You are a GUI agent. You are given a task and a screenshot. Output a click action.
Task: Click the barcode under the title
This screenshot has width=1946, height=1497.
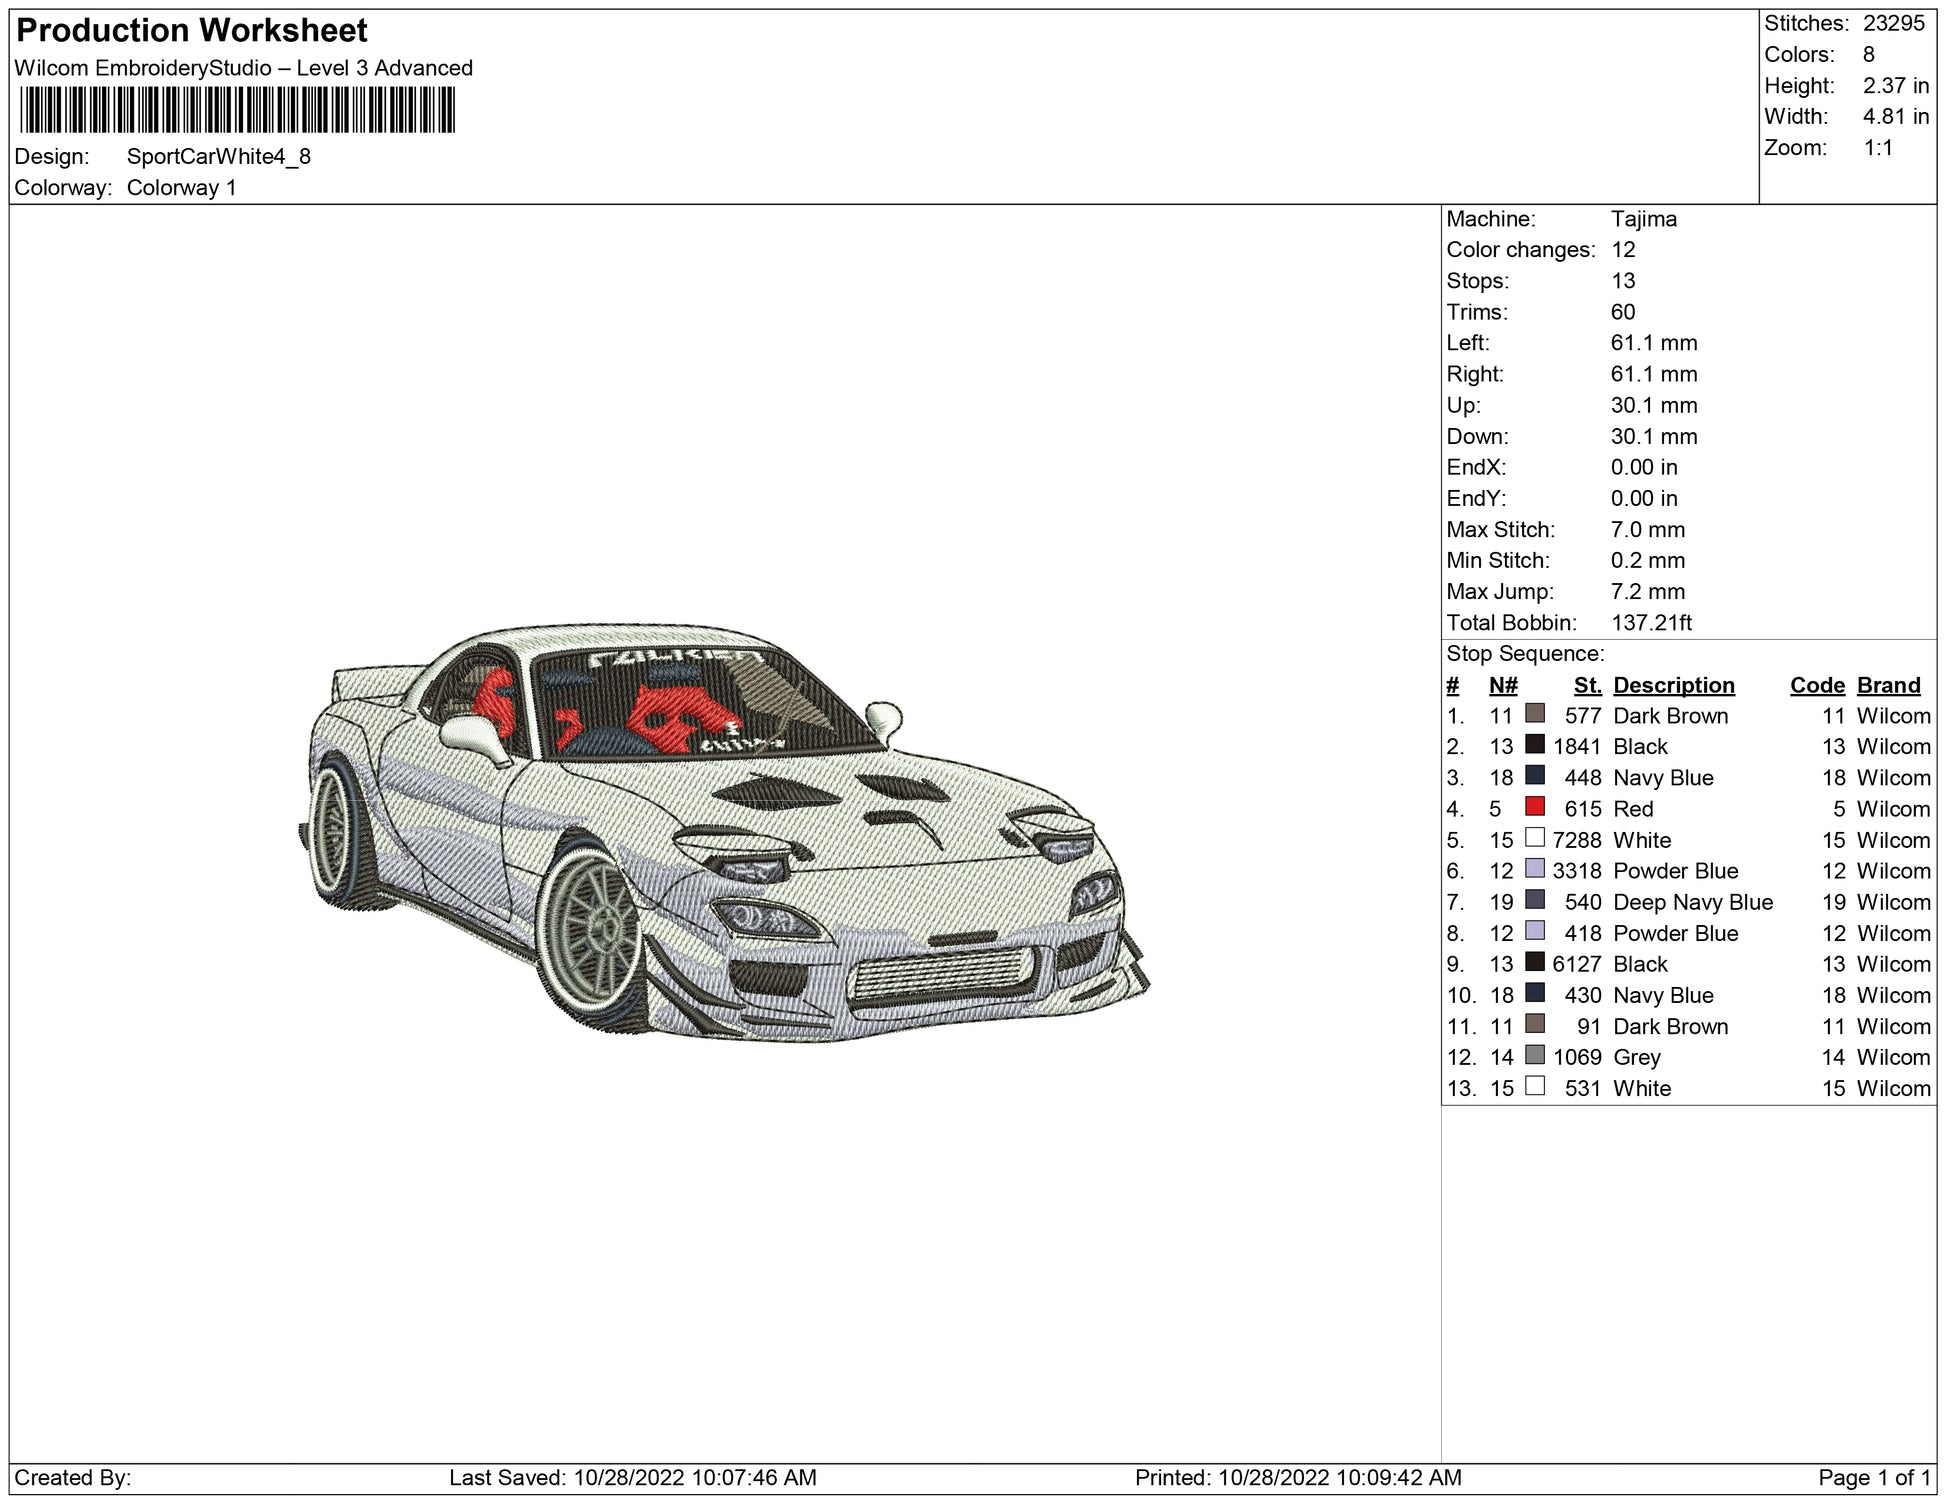(237, 110)
